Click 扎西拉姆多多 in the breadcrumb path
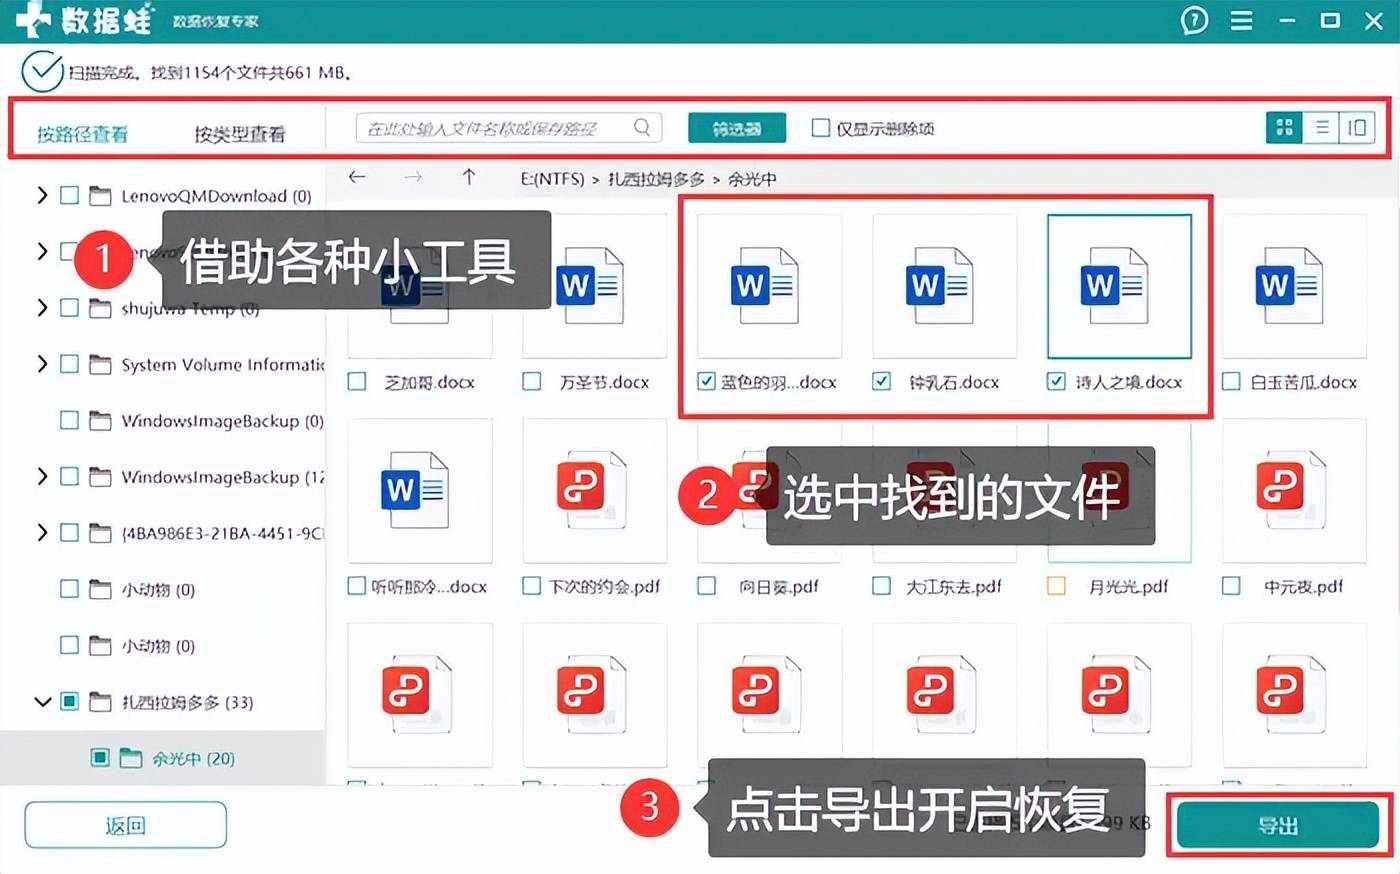Image resolution: width=1400 pixels, height=874 pixels. point(656,179)
